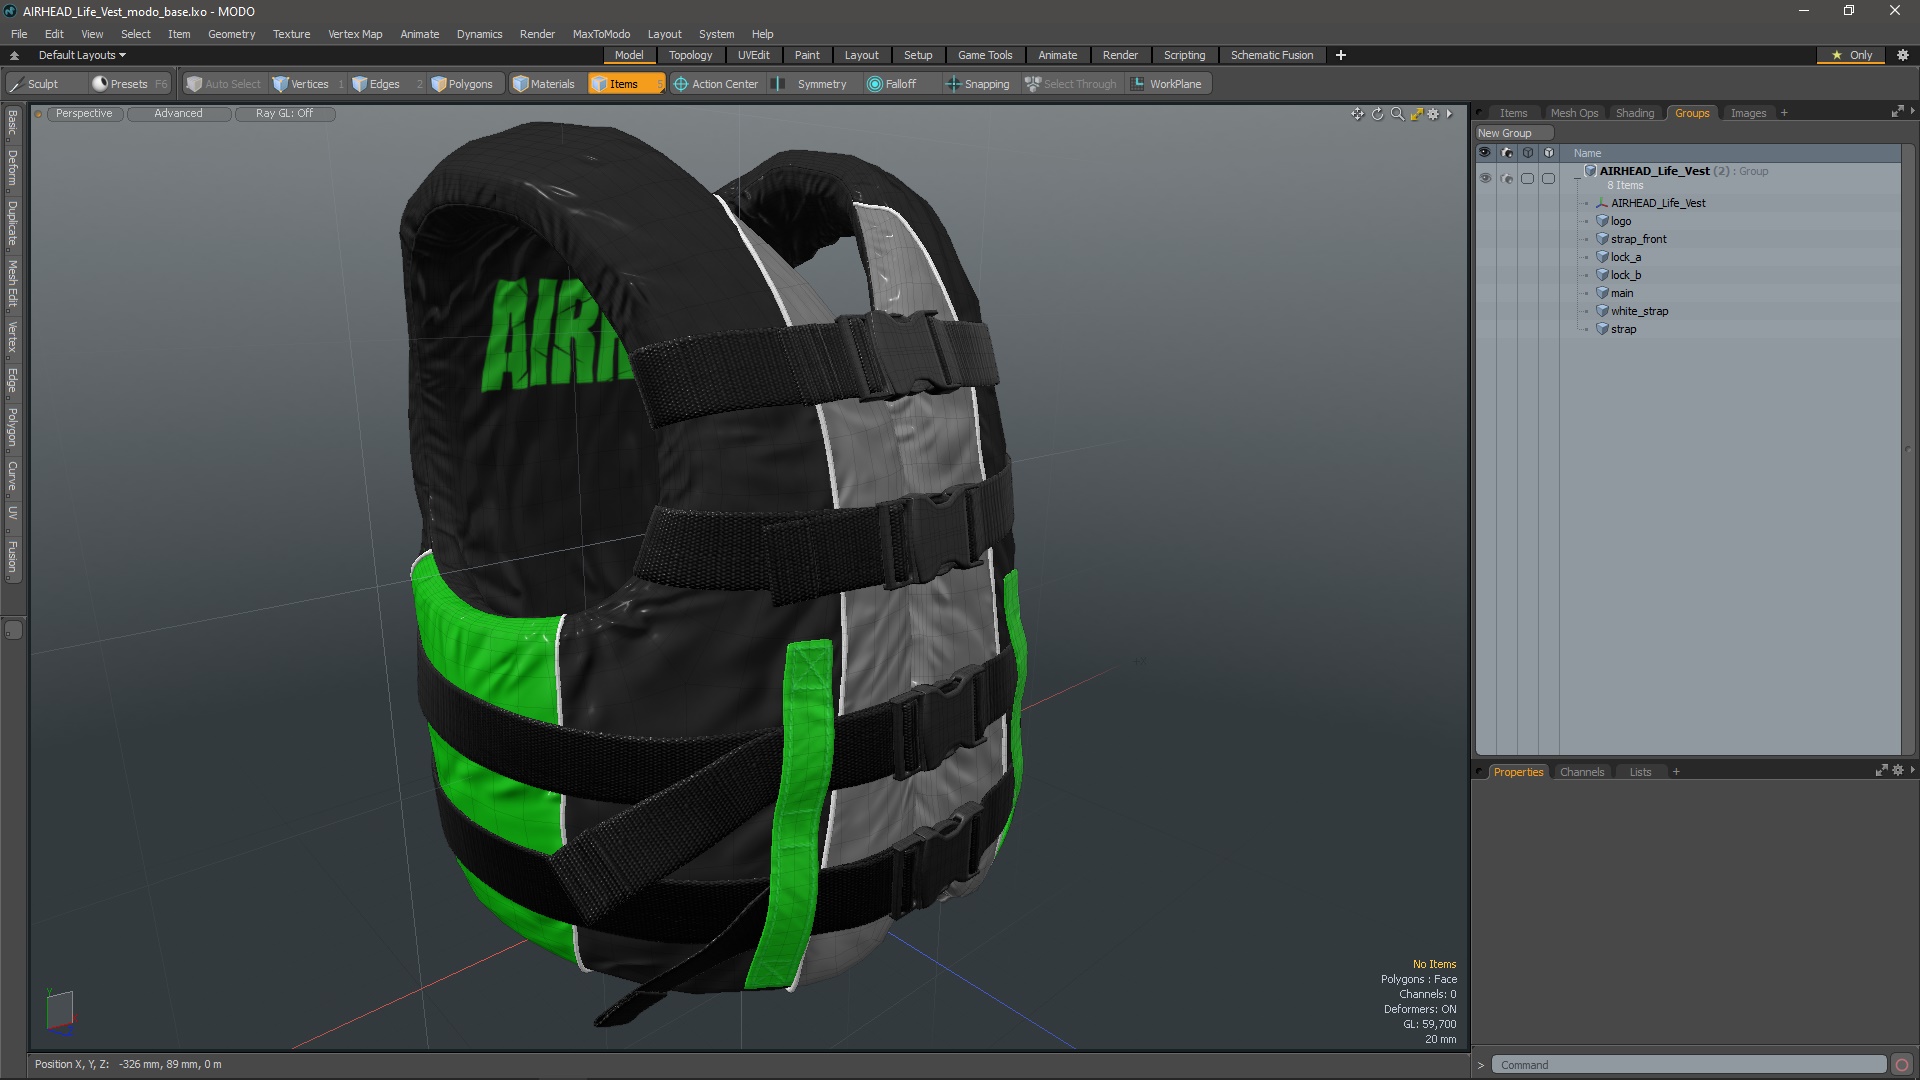Click the Command input field

click(1688, 1065)
